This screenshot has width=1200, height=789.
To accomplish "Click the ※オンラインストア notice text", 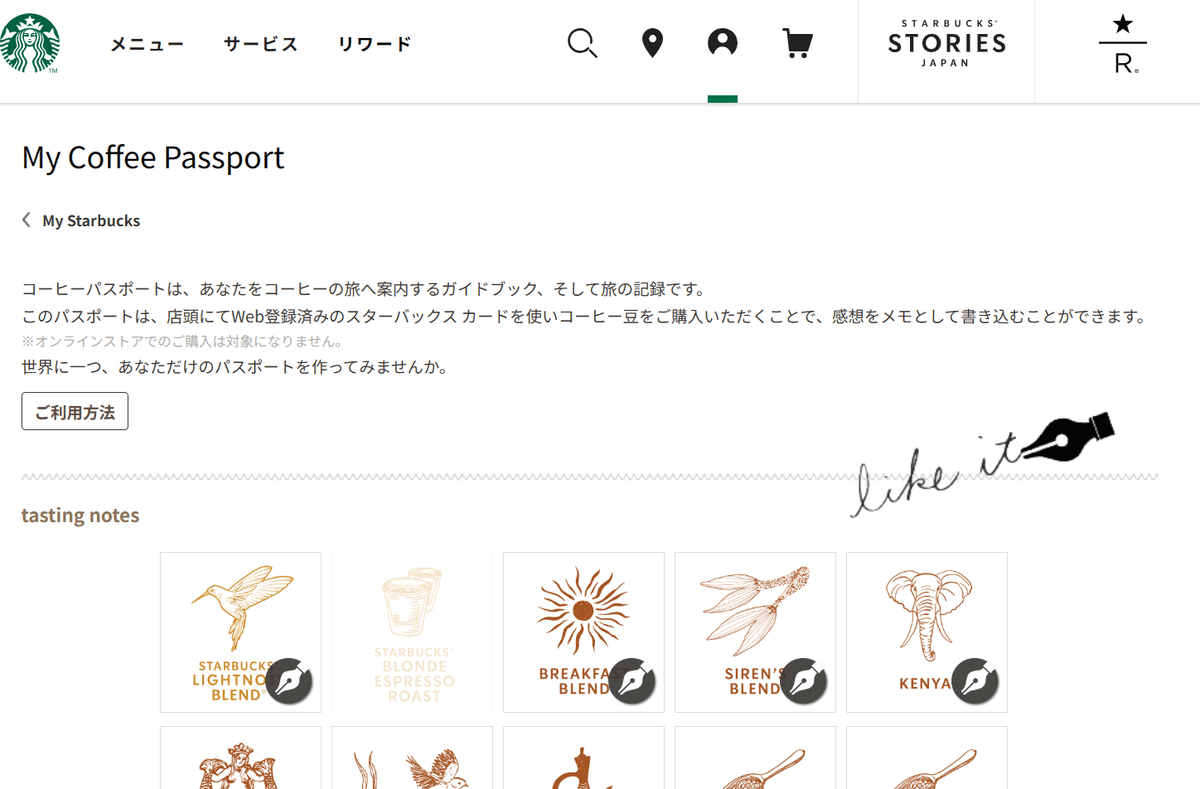I will click(x=182, y=342).
